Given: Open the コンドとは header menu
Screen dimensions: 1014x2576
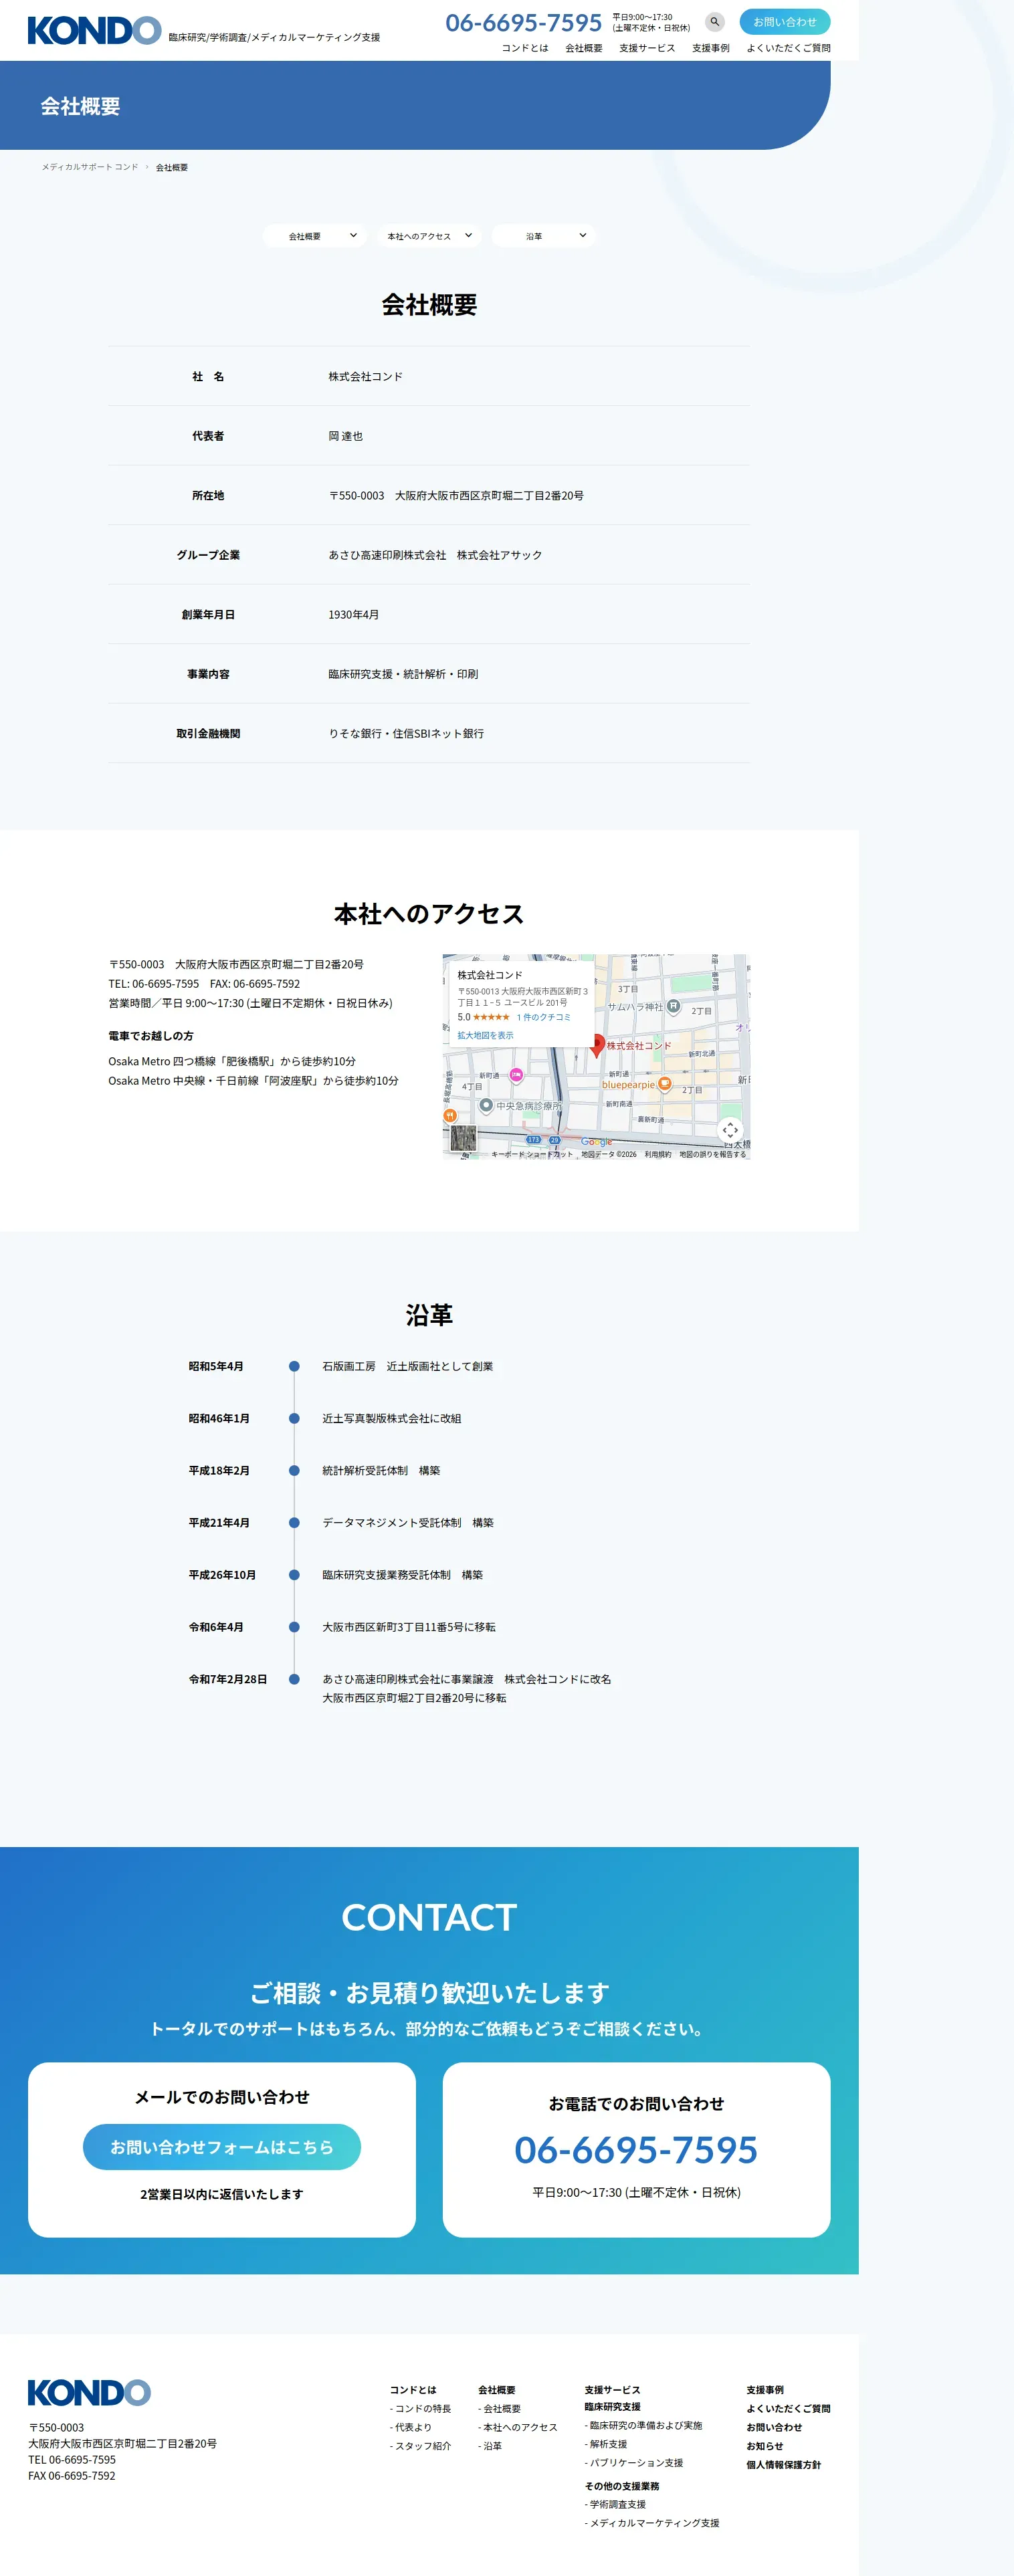Looking at the screenshot, I should pyautogui.click(x=525, y=48).
